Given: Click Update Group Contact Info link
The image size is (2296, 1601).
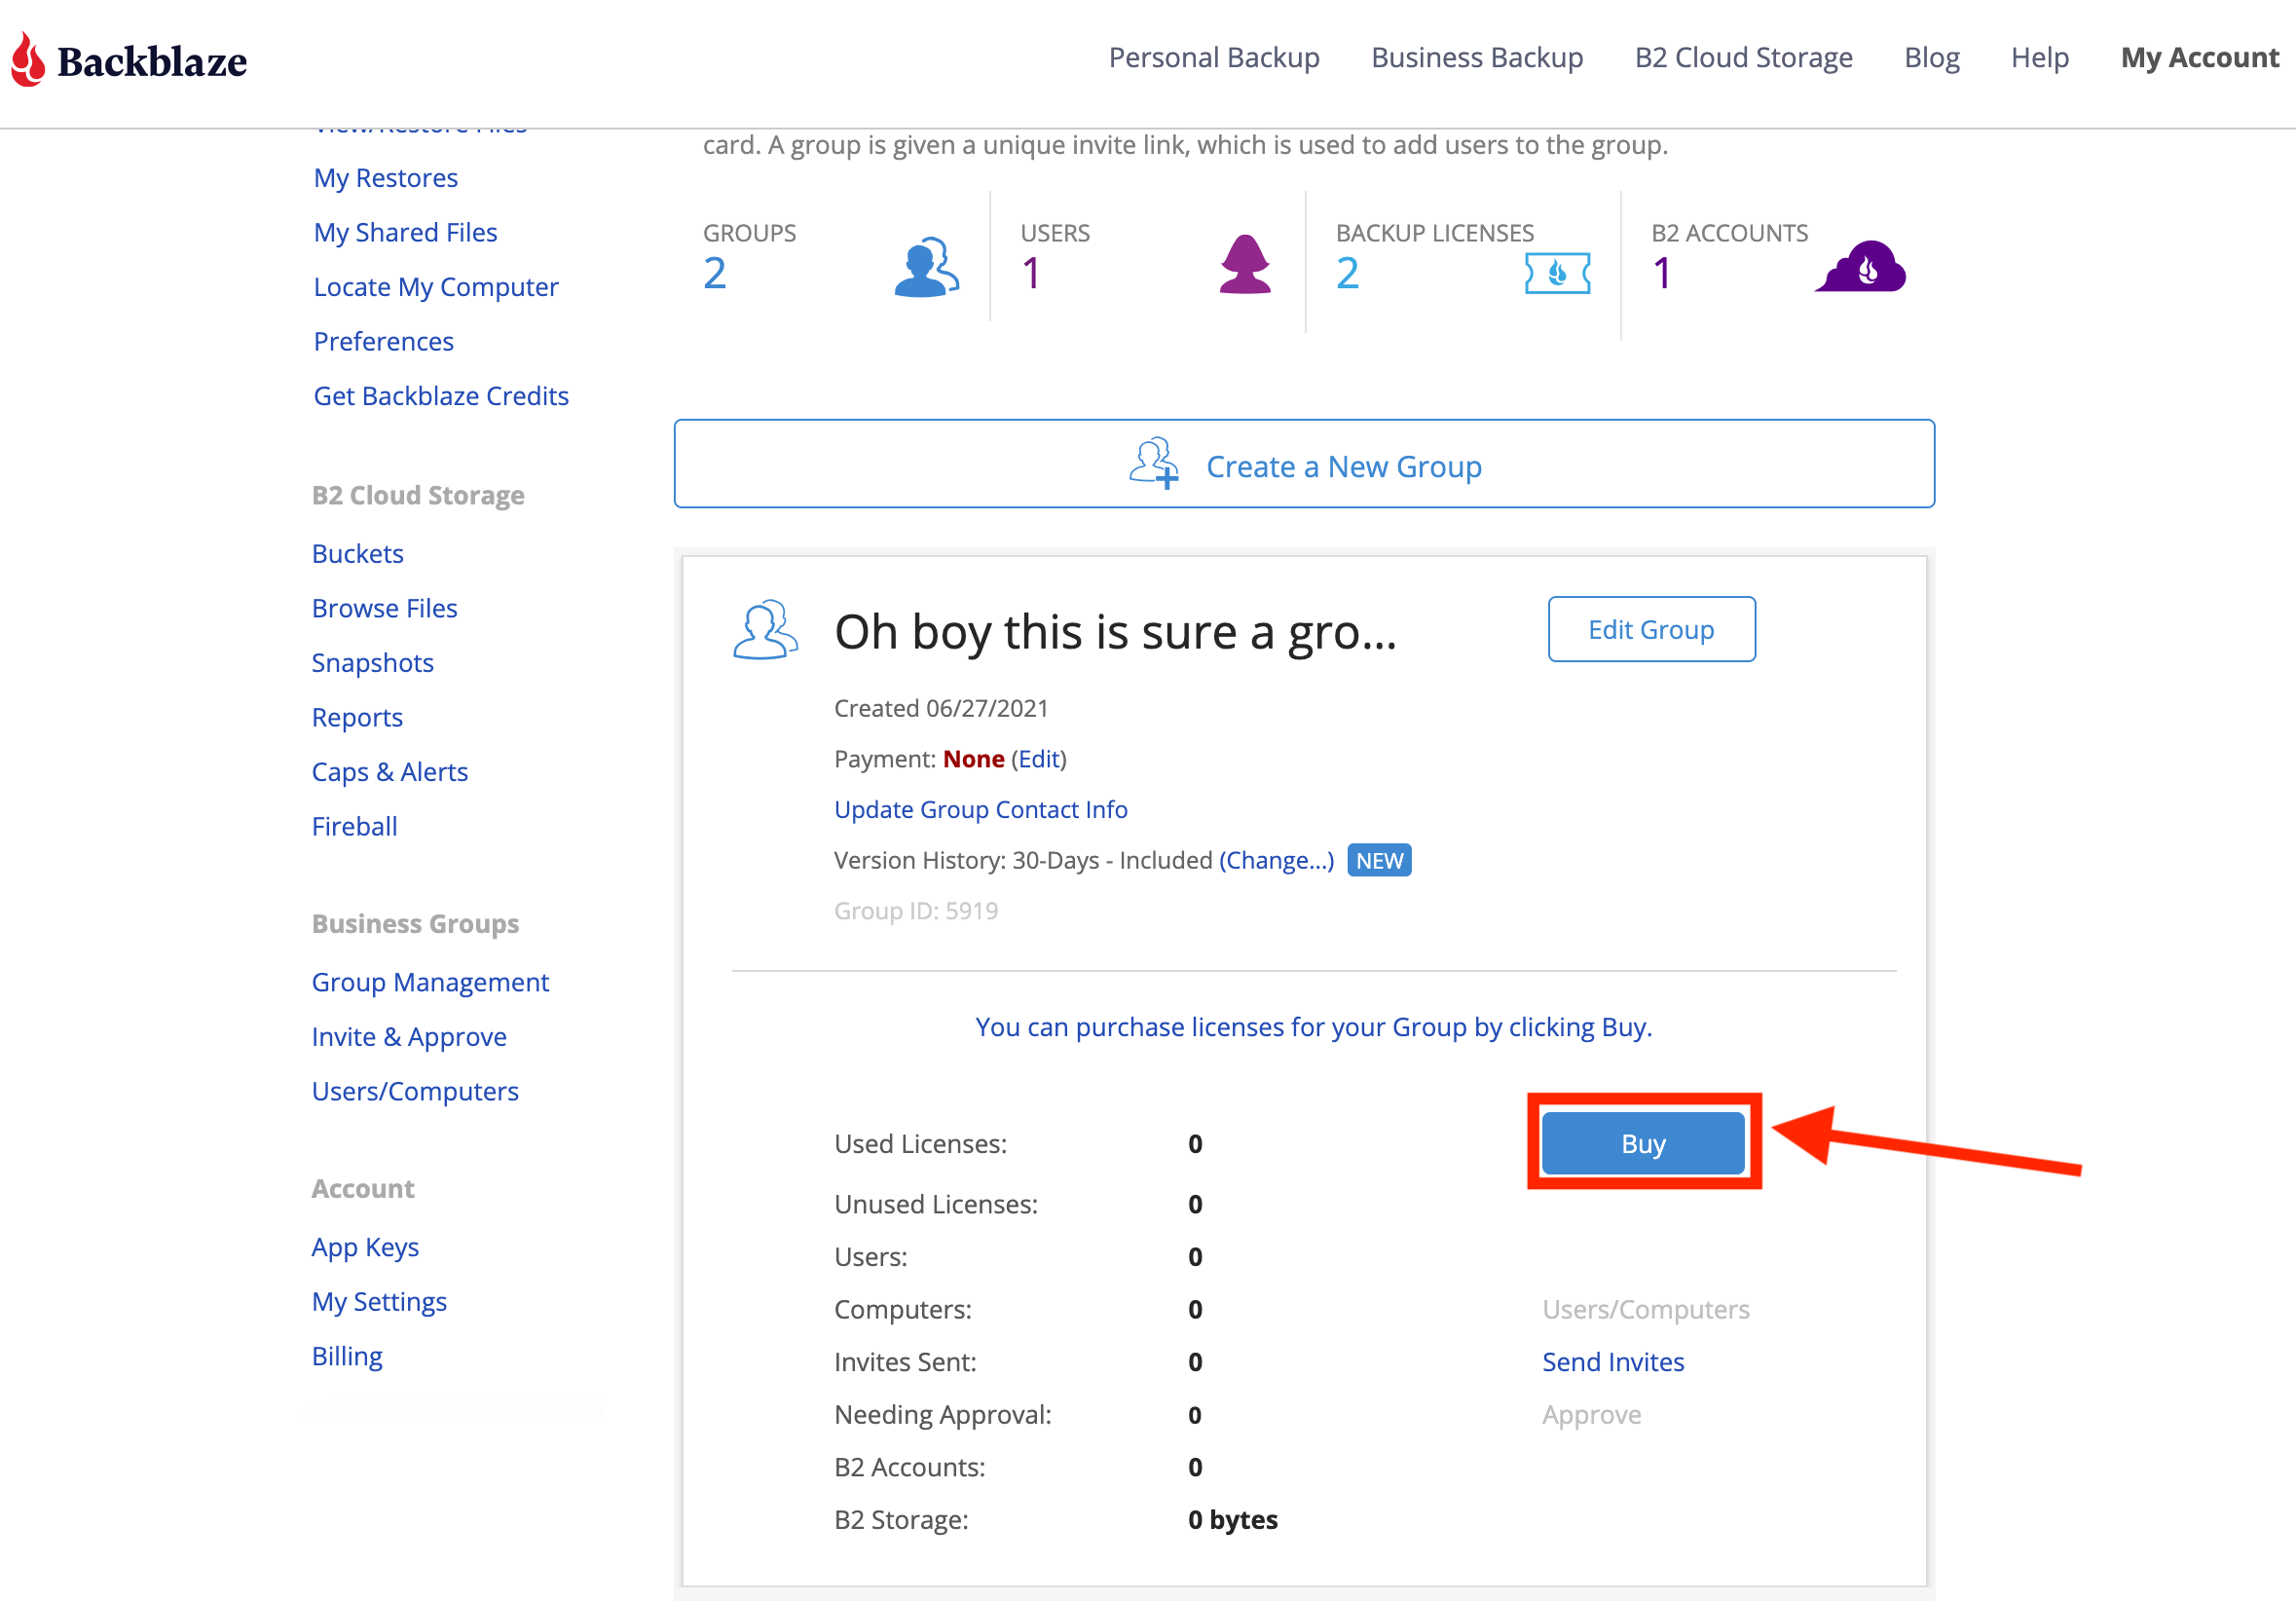Looking at the screenshot, I should [981, 809].
